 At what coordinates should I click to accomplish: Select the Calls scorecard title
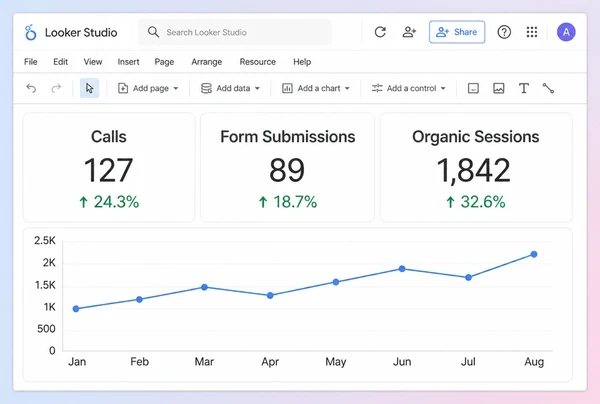[109, 137]
